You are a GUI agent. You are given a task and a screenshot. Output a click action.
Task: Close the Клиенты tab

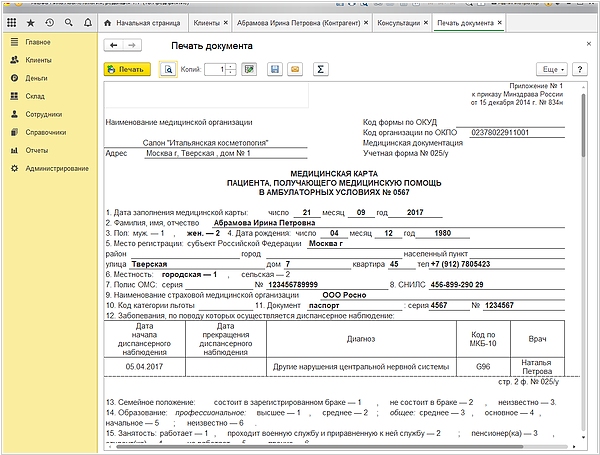tap(226, 23)
